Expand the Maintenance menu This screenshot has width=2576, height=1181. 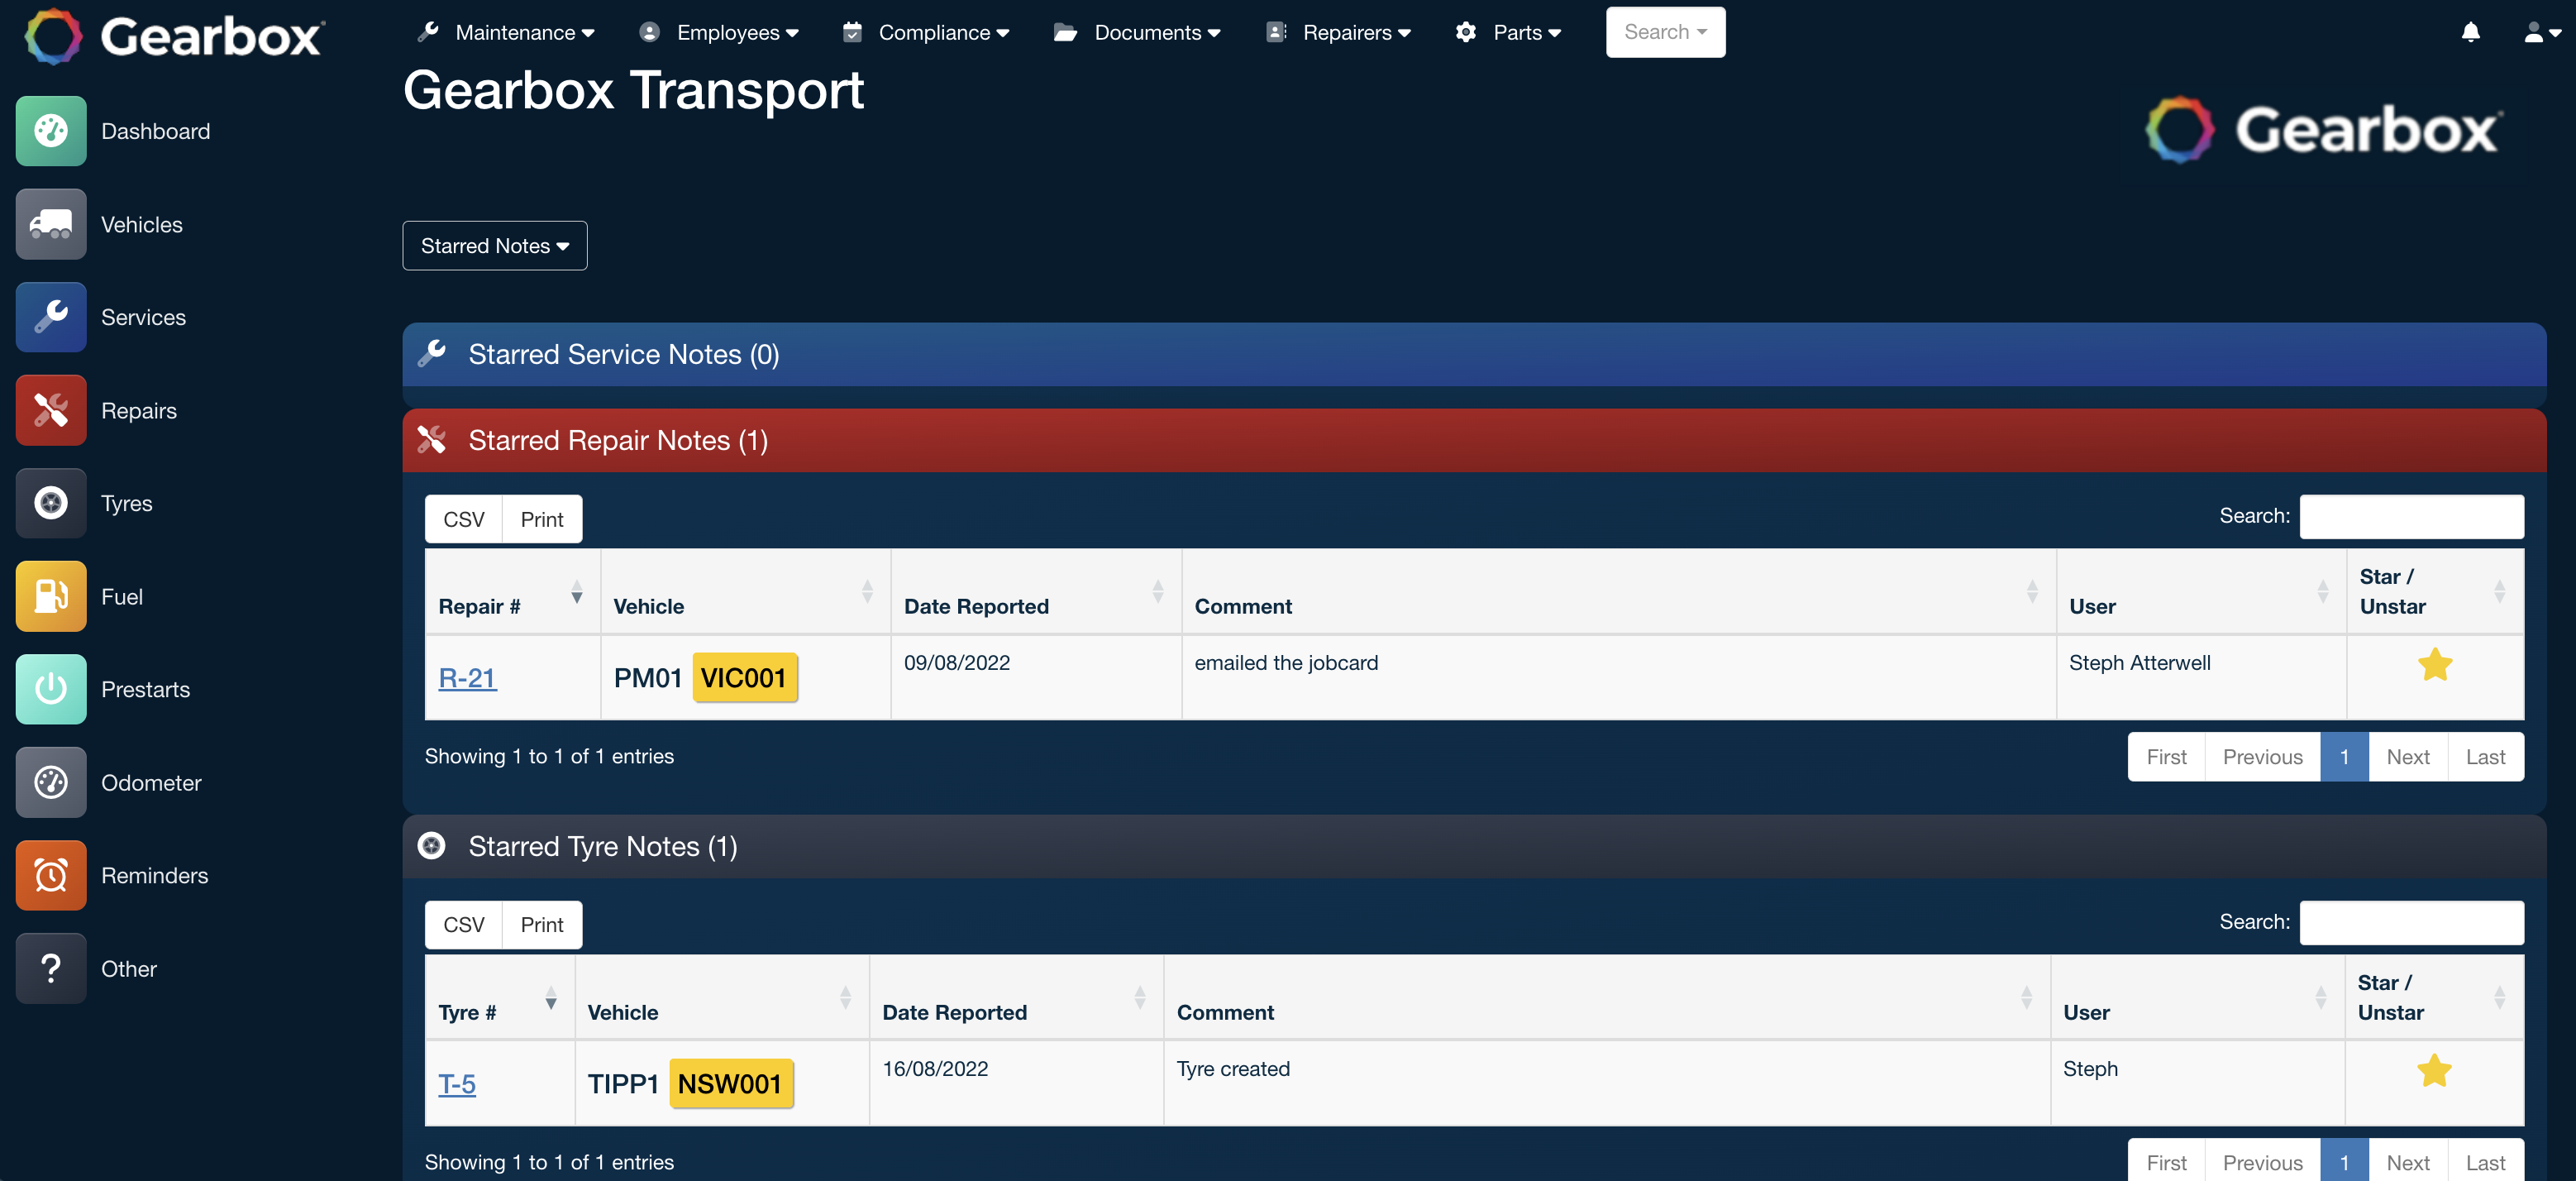click(x=506, y=32)
